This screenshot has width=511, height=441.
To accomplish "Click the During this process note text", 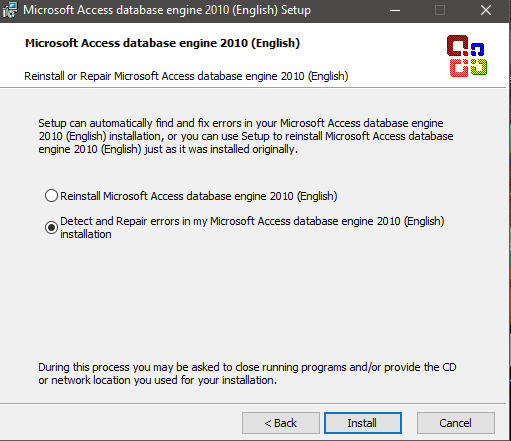I will (247, 373).
